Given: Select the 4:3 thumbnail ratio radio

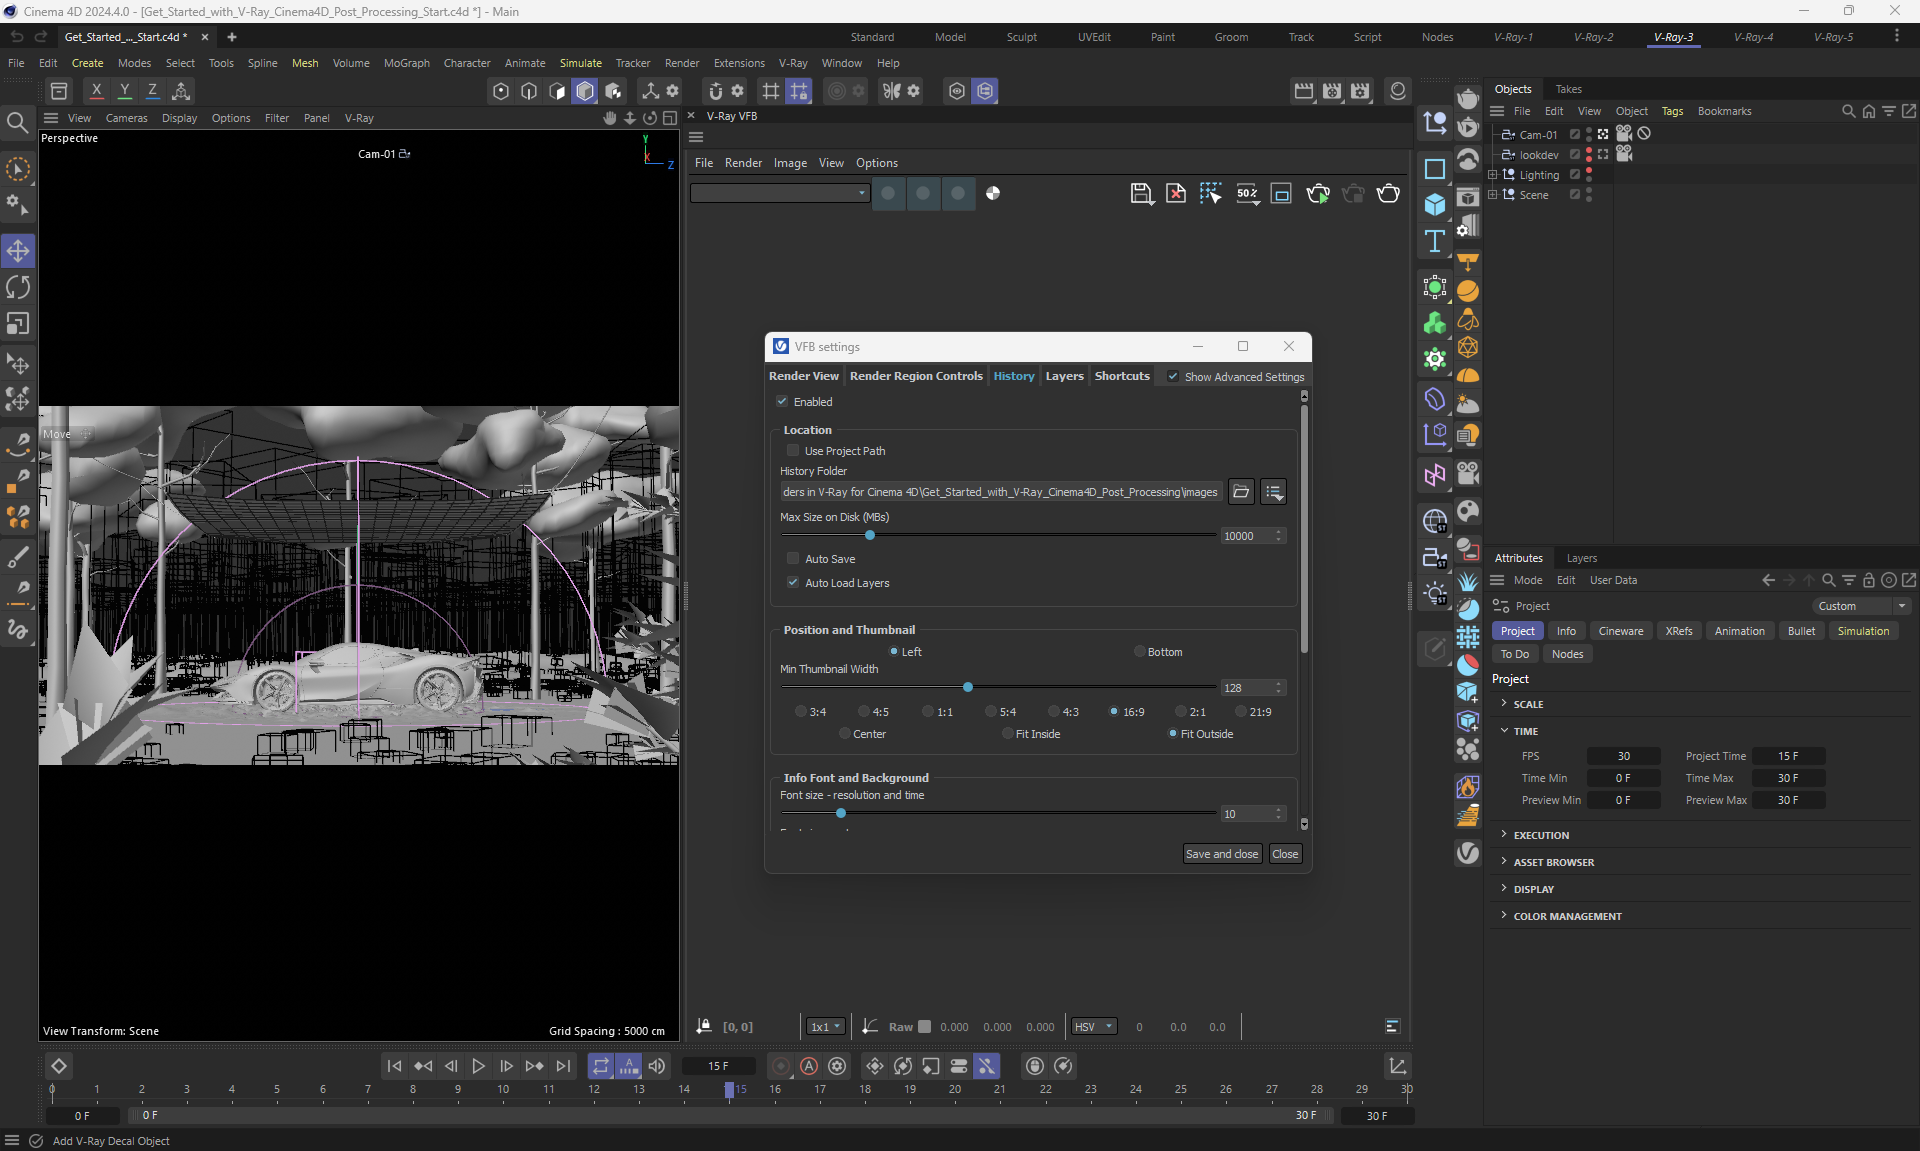Looking at the screenshot, I should (1053, 712).
